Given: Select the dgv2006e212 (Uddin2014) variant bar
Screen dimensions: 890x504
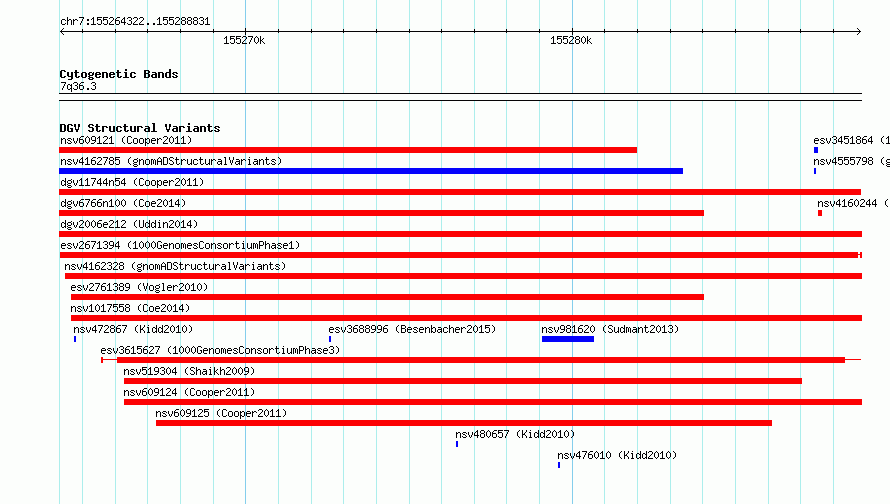Looking at the screenshot, I should [460, 234].
